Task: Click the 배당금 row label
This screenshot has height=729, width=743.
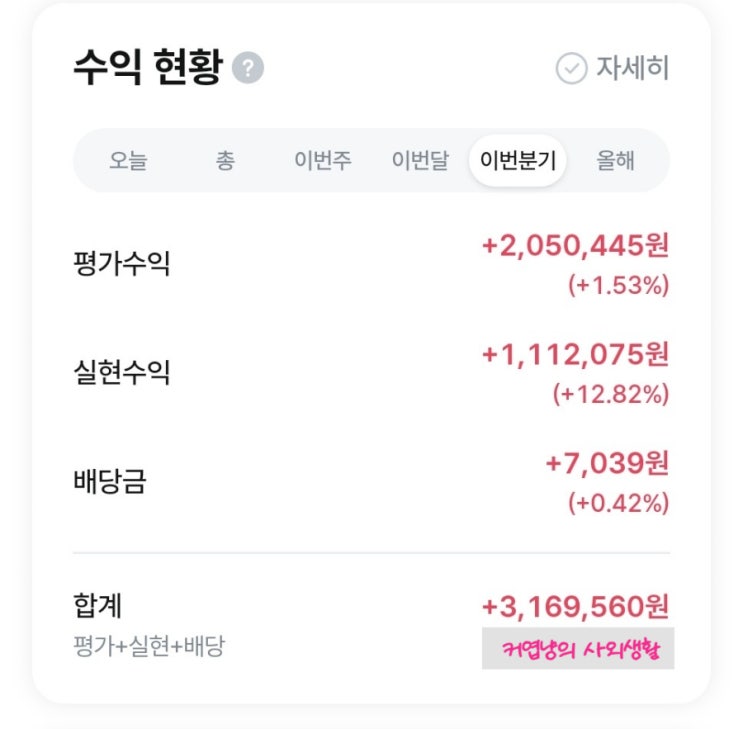Action: click(x=110, y=481)
